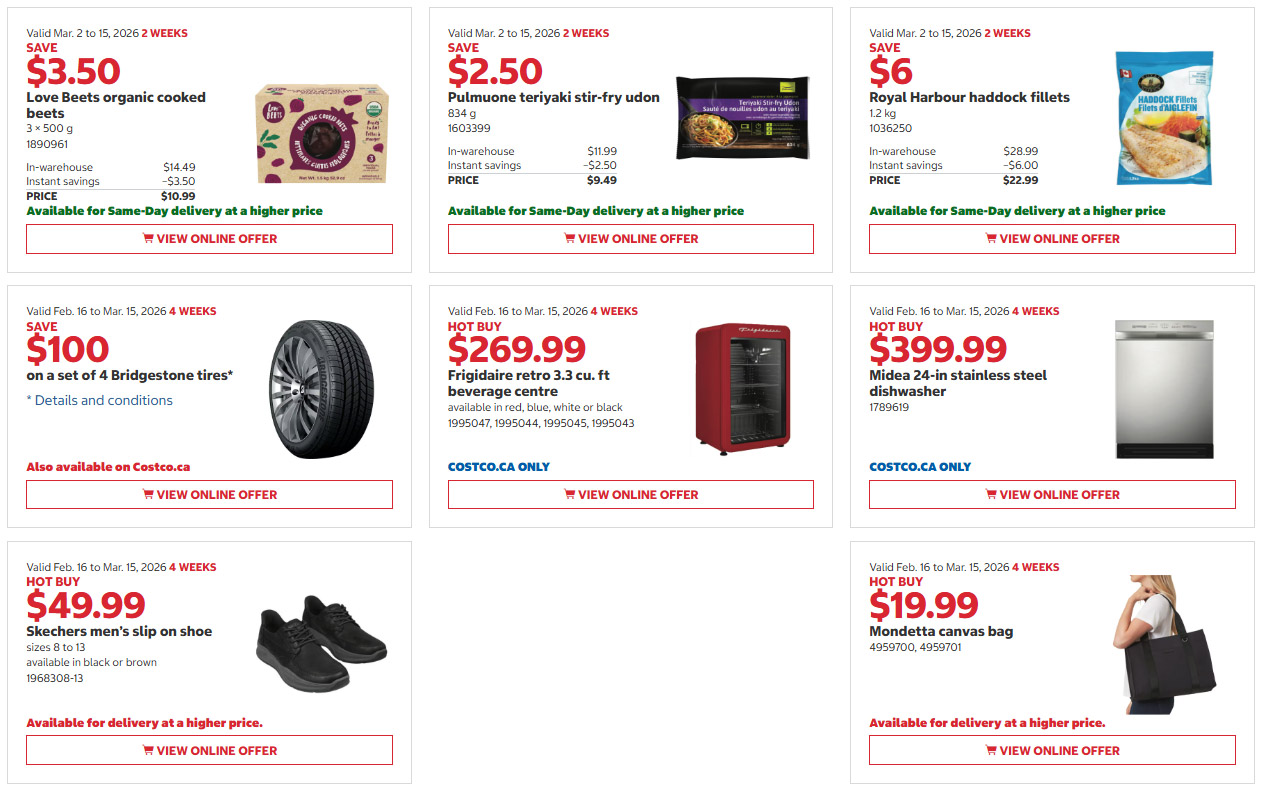View the online offer for Mondetta canvas bag
Viewport: 1263px width, 795px height.
(1051, 750)
